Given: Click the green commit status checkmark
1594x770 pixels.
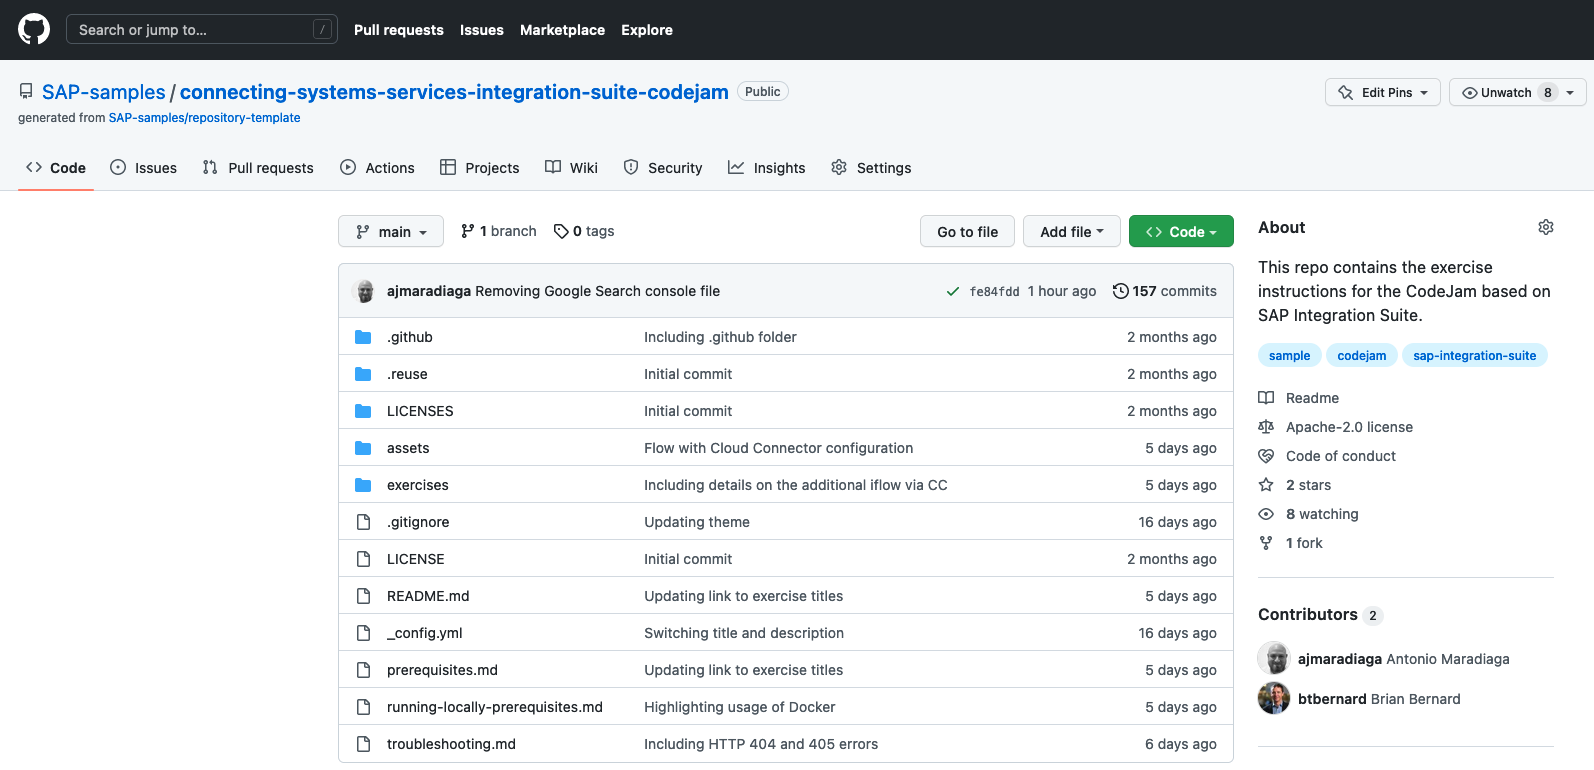Looking at the screenshot, I should pos(953,291).
